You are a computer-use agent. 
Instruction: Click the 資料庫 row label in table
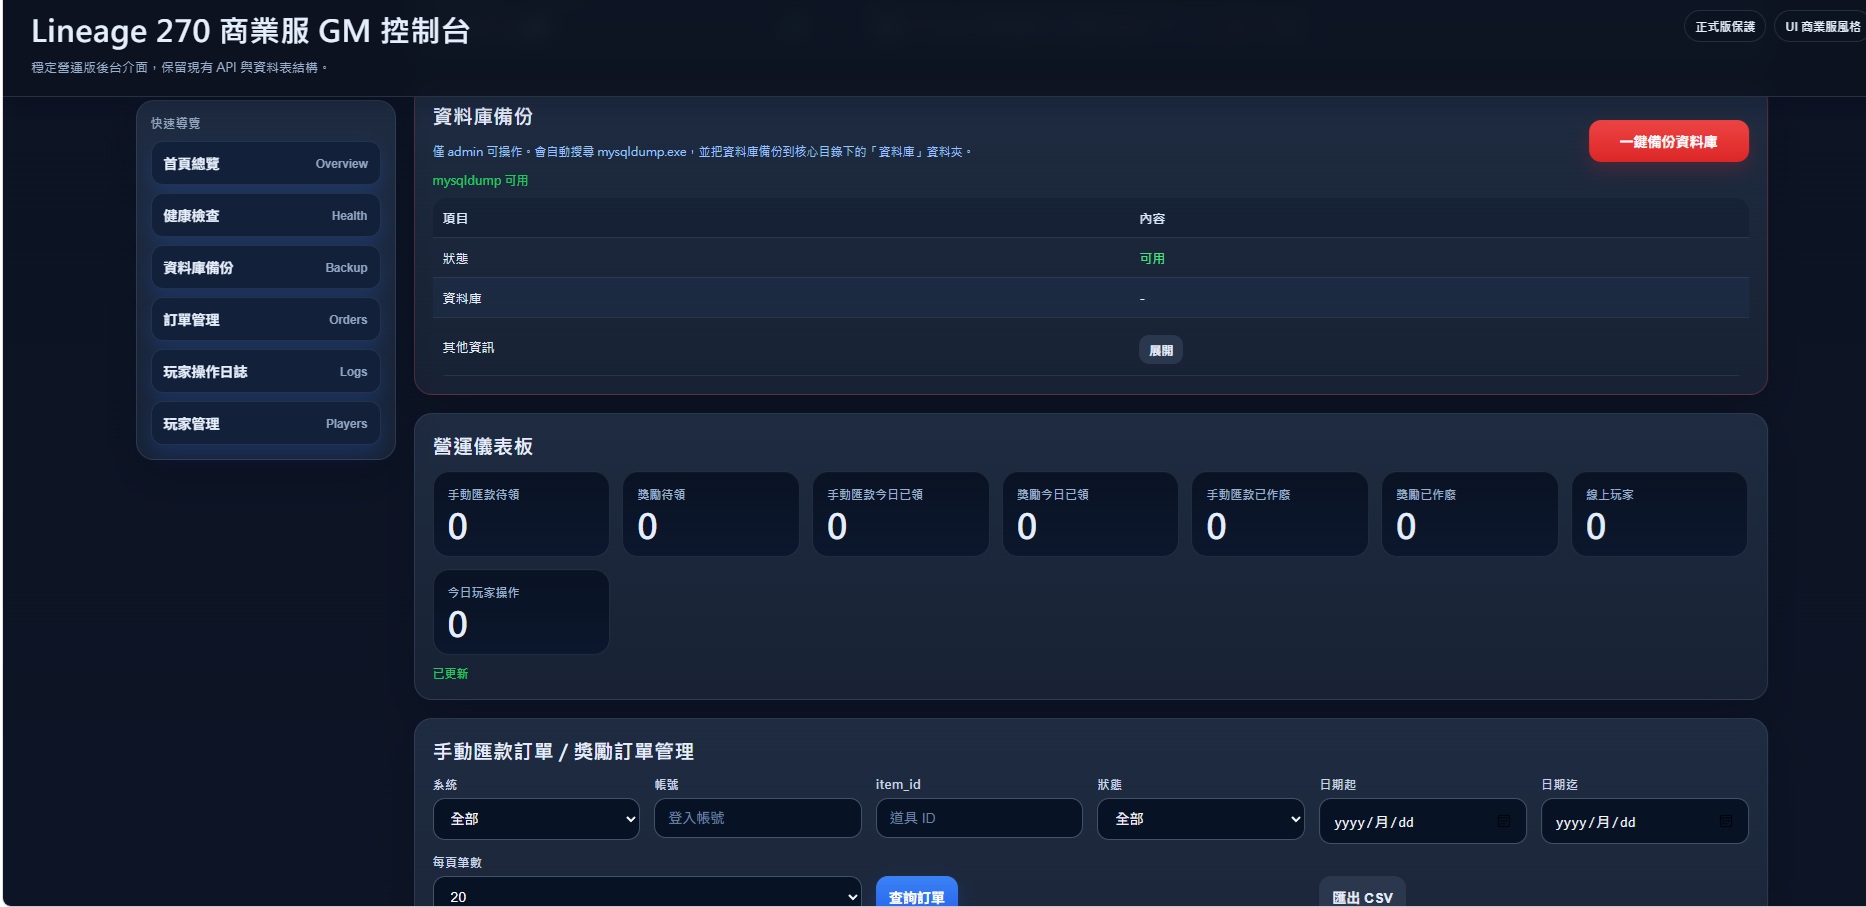[462, 298]
